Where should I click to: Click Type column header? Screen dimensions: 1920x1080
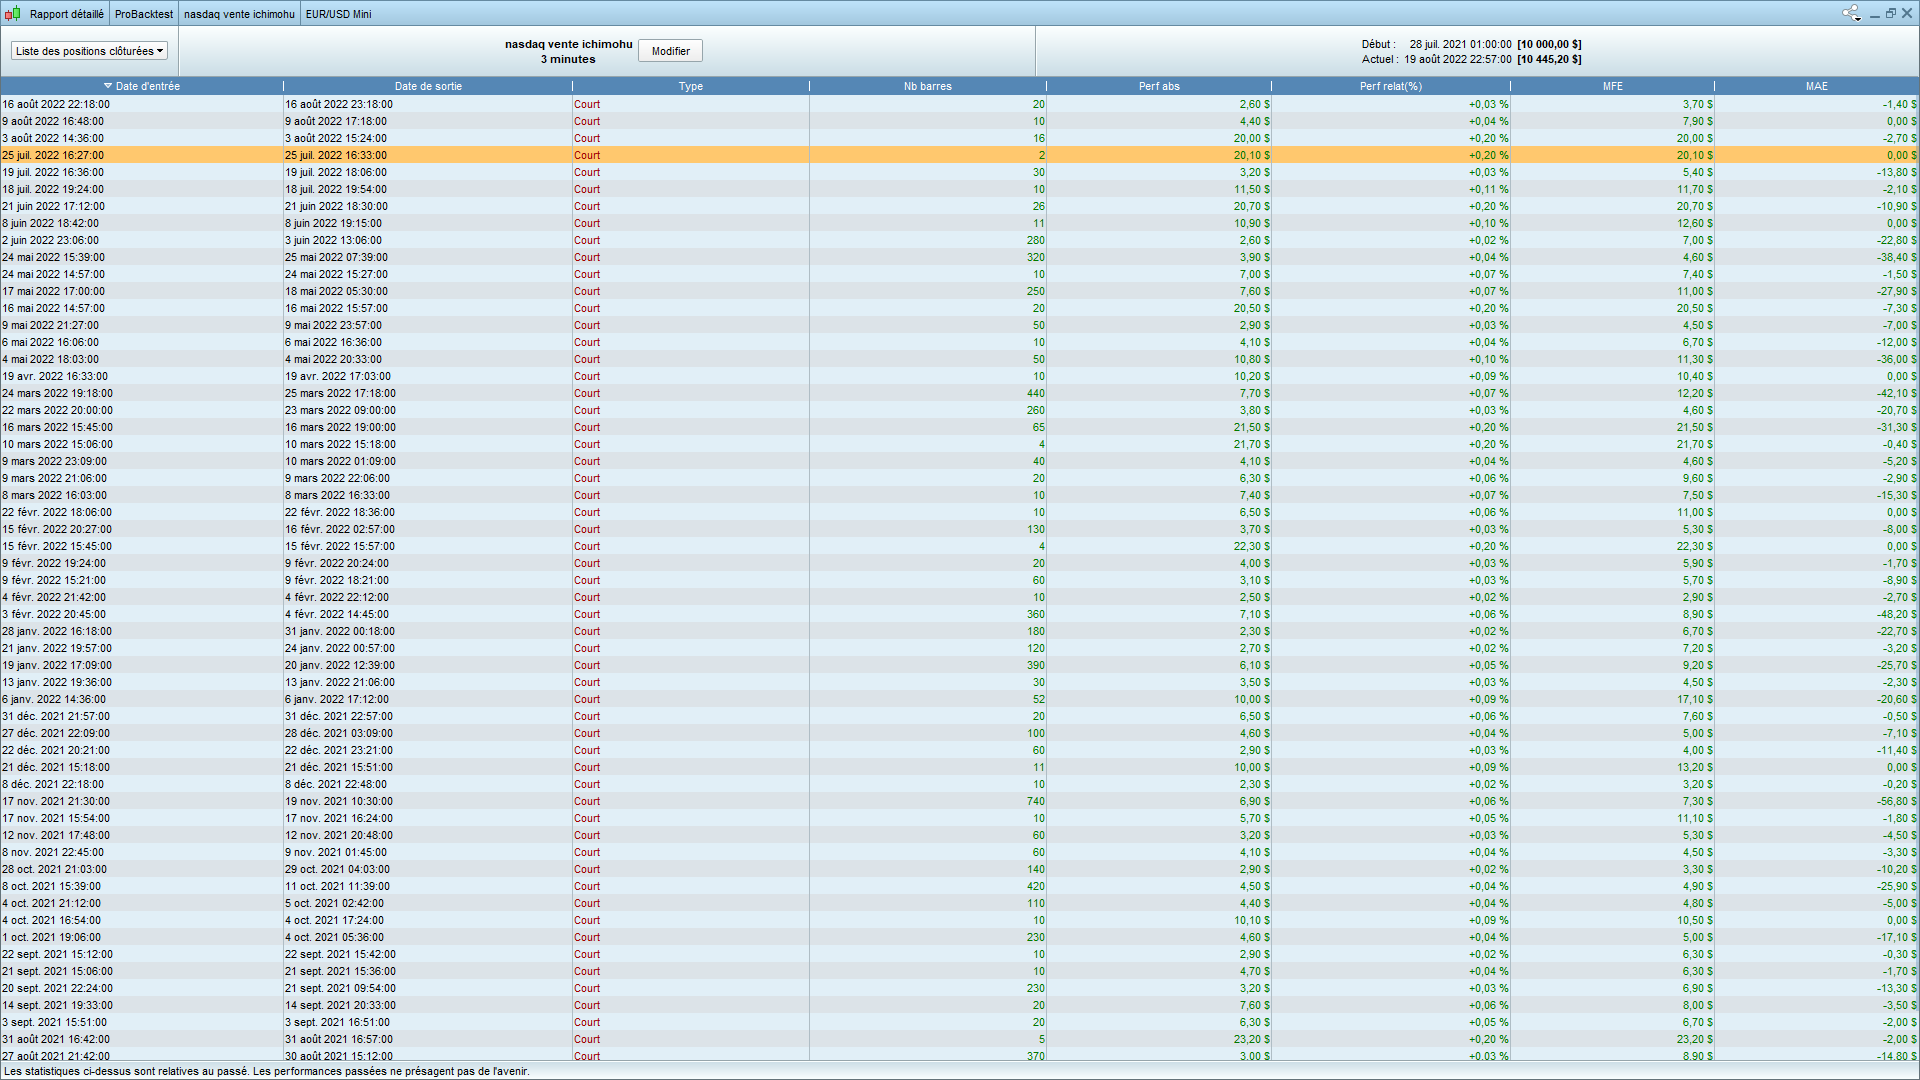pyautogui.click(x=690, y=86)
